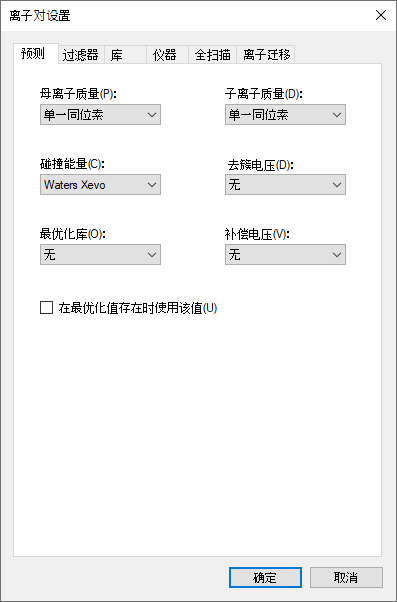397x602 pixels.
Task: Click the 碰撞能量(C) label text
Action: click(72, 164)
